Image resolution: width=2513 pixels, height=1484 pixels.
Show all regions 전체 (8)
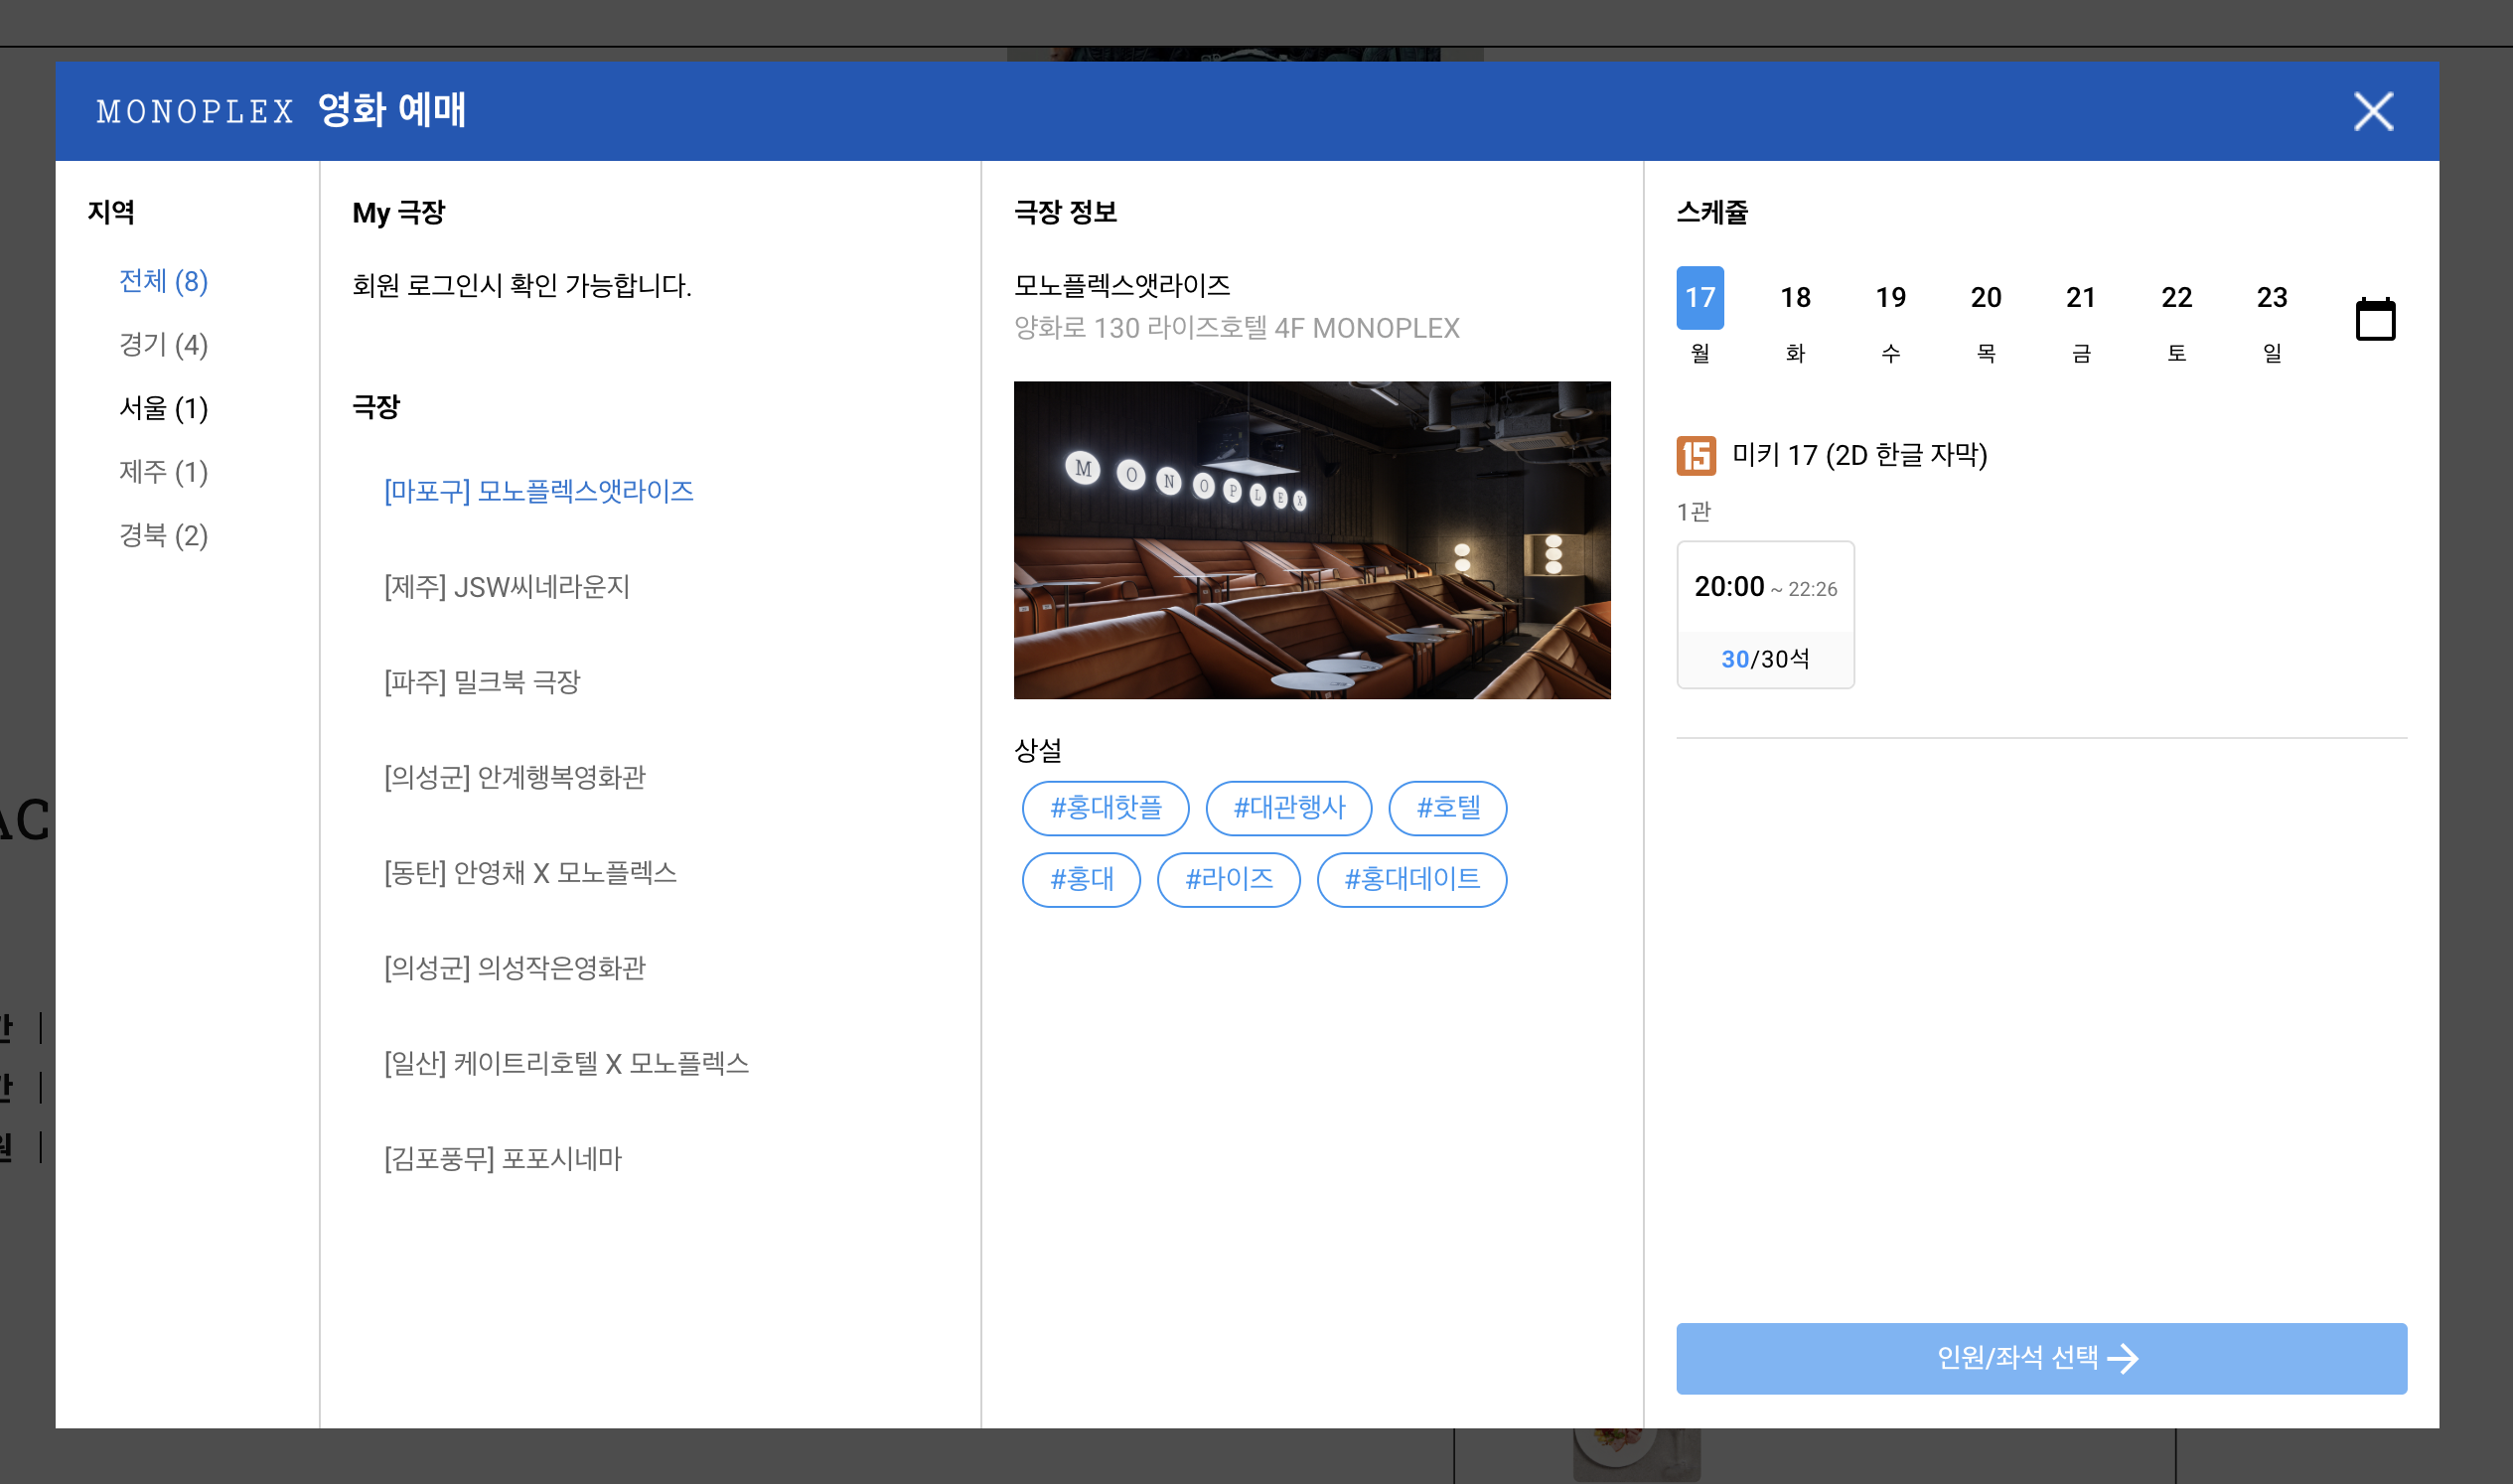[x=163, y=281]
